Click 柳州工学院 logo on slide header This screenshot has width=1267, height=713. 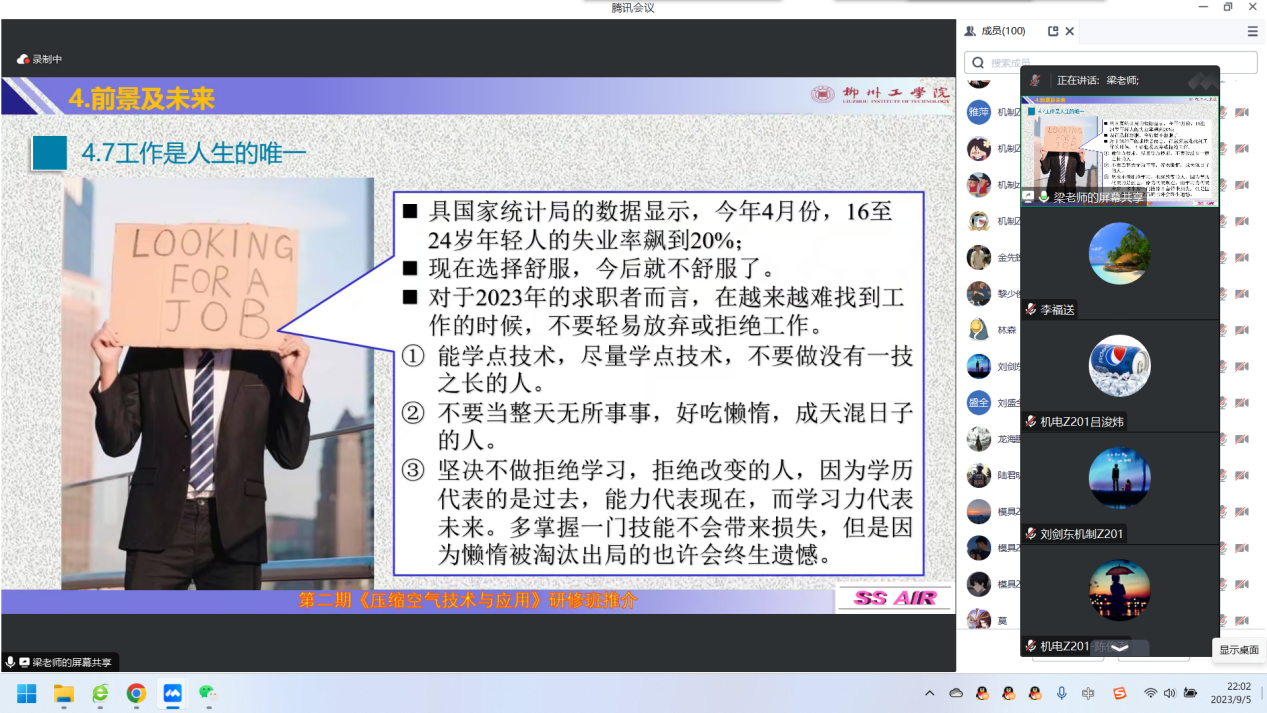[x=881, y=95]
